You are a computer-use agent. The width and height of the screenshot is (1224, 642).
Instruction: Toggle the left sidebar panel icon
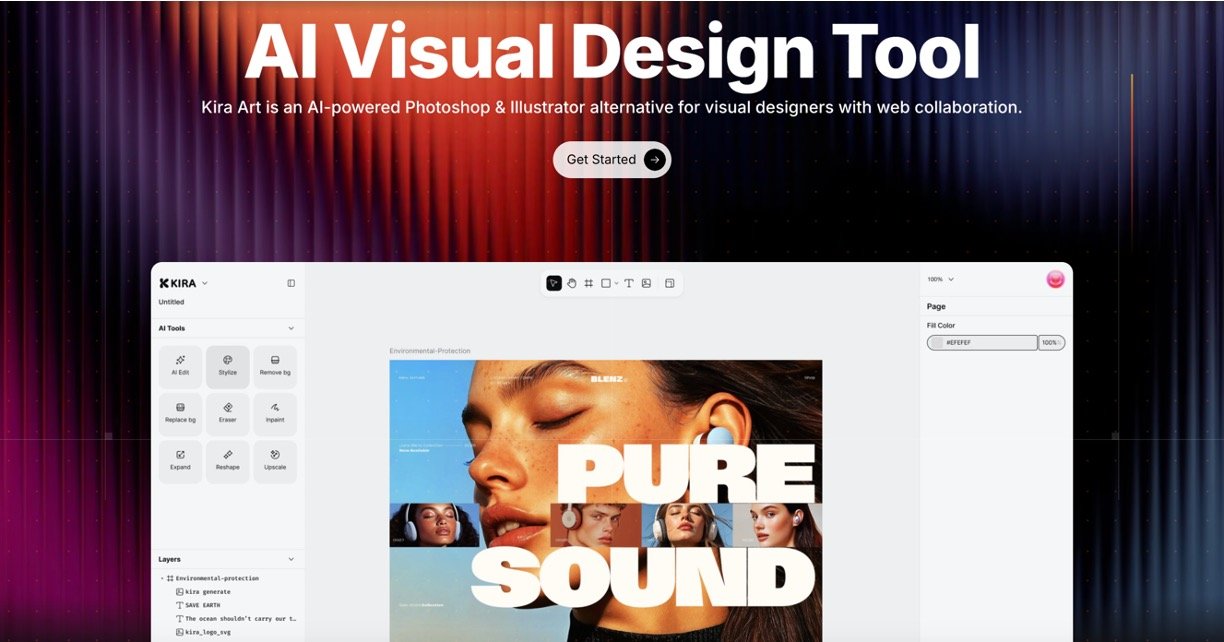tap(291, 283)
